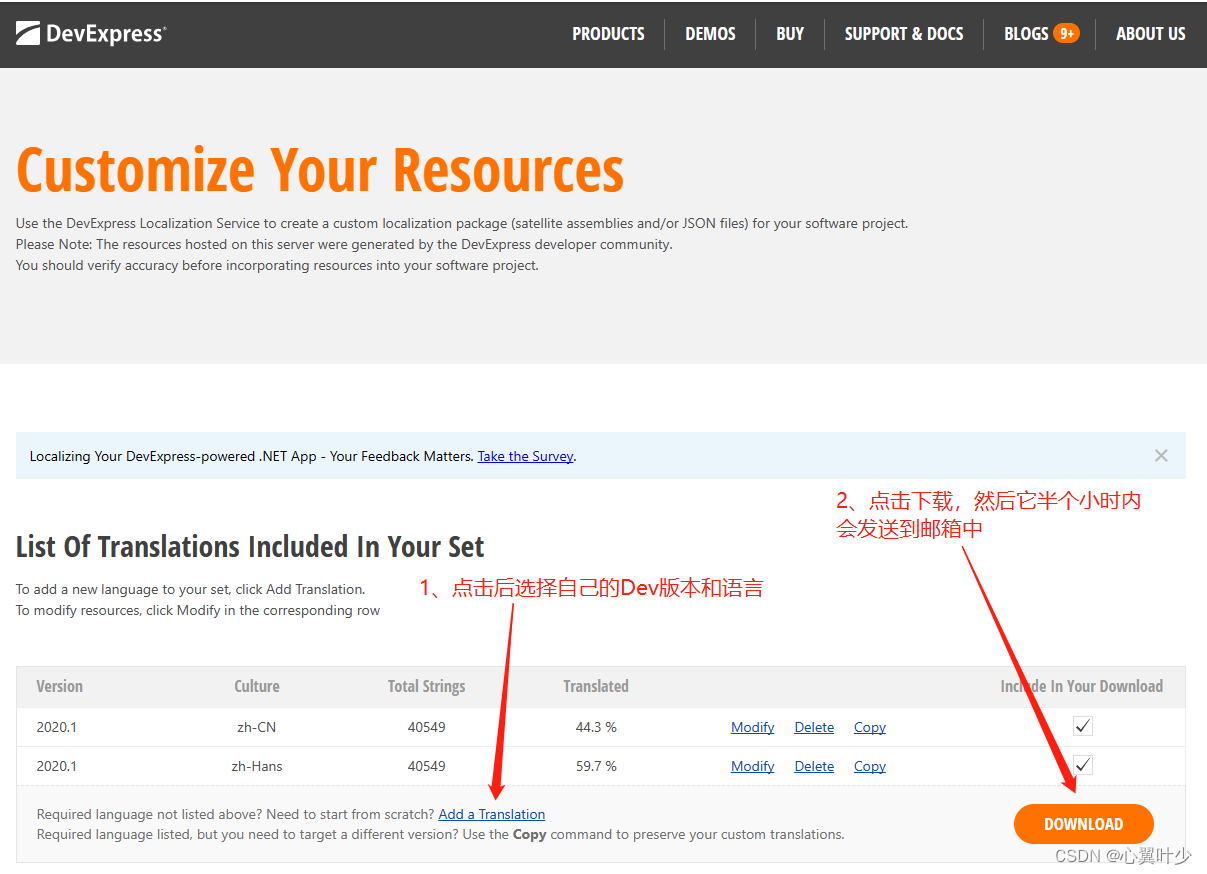Select the zh-CN culture cell

tap(257, 727)
